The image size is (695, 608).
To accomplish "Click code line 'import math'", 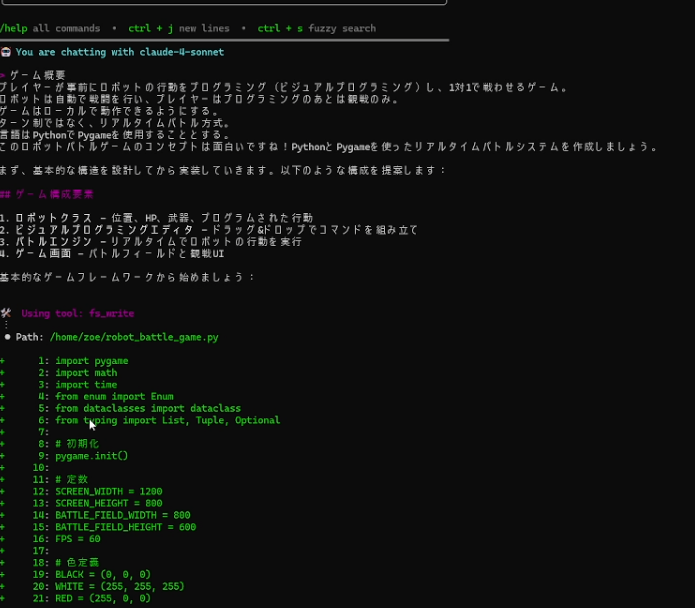I will click(x=86, y=373).
